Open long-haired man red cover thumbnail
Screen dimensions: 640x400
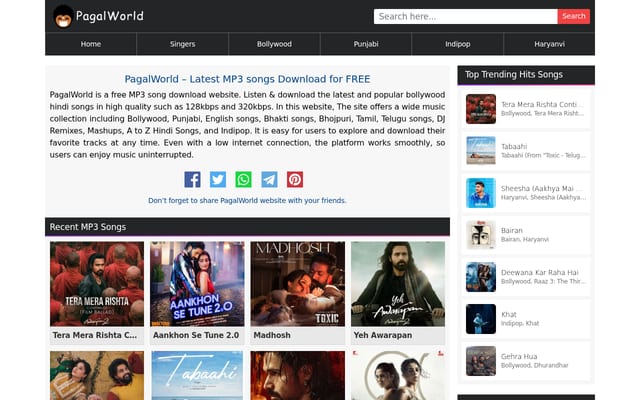298,376
